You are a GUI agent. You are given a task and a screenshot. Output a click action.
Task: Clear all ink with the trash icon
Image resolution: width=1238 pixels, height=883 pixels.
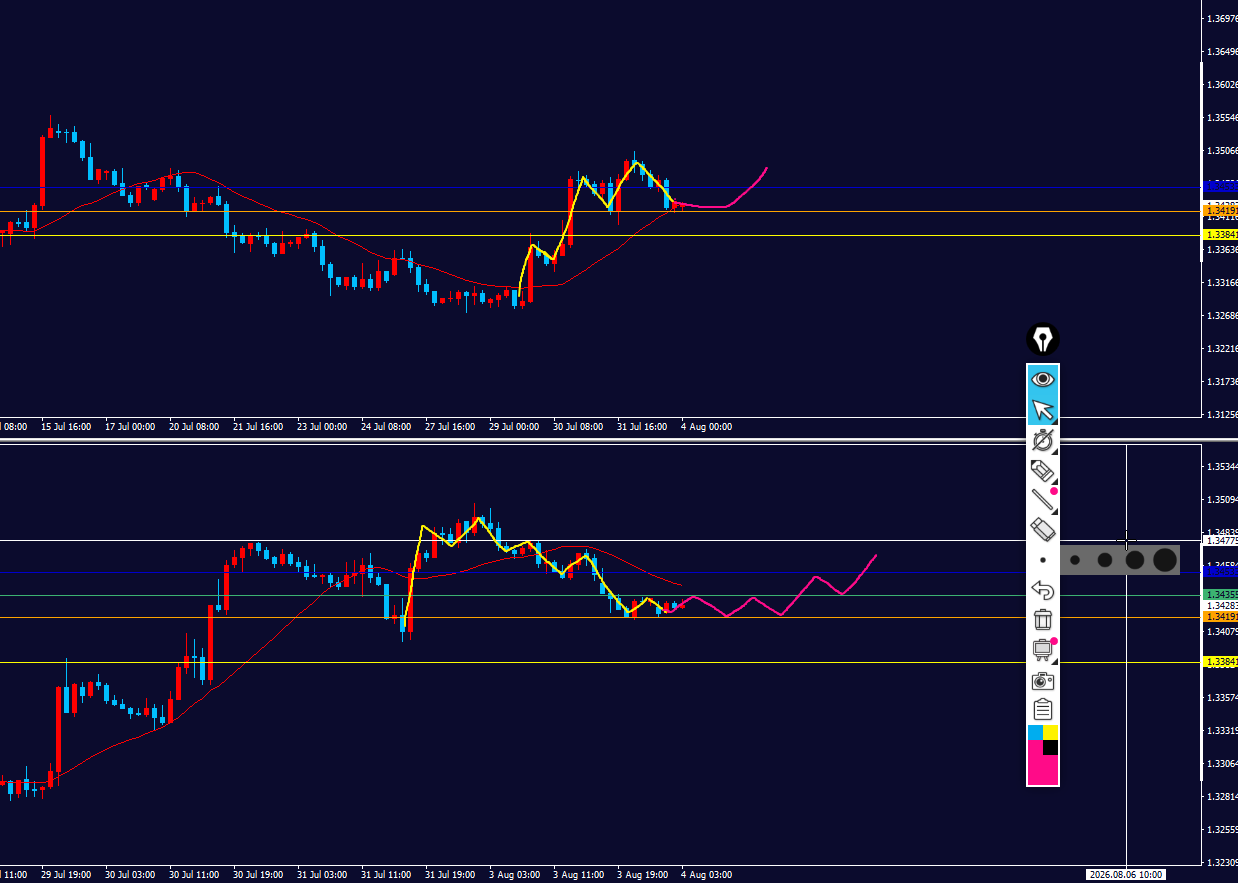(1043, 620)
